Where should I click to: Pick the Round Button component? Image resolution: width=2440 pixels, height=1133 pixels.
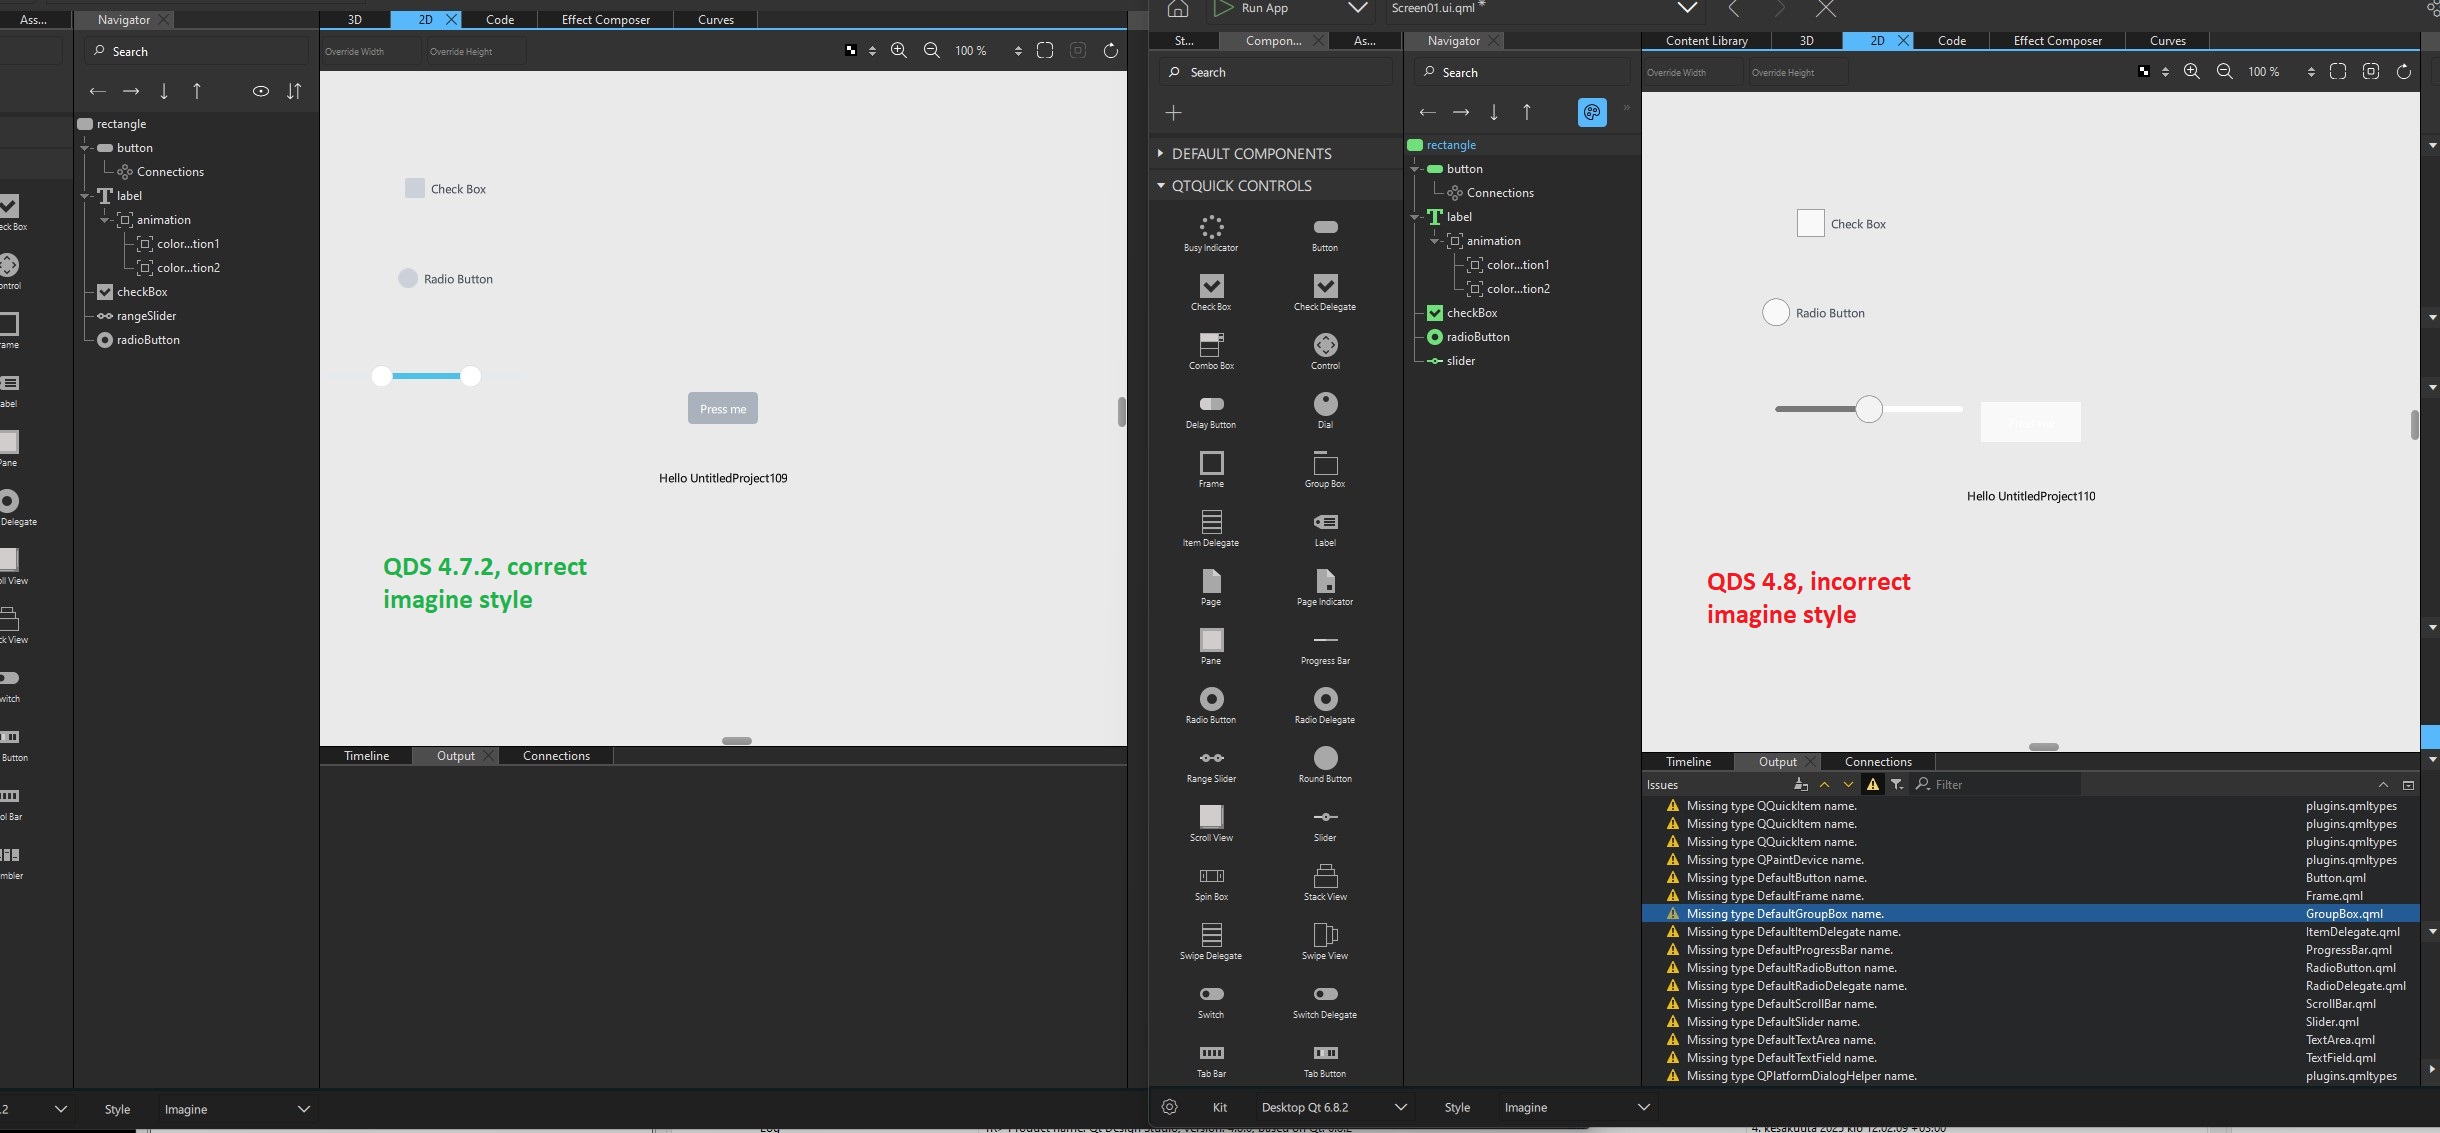click(1325, 764)
